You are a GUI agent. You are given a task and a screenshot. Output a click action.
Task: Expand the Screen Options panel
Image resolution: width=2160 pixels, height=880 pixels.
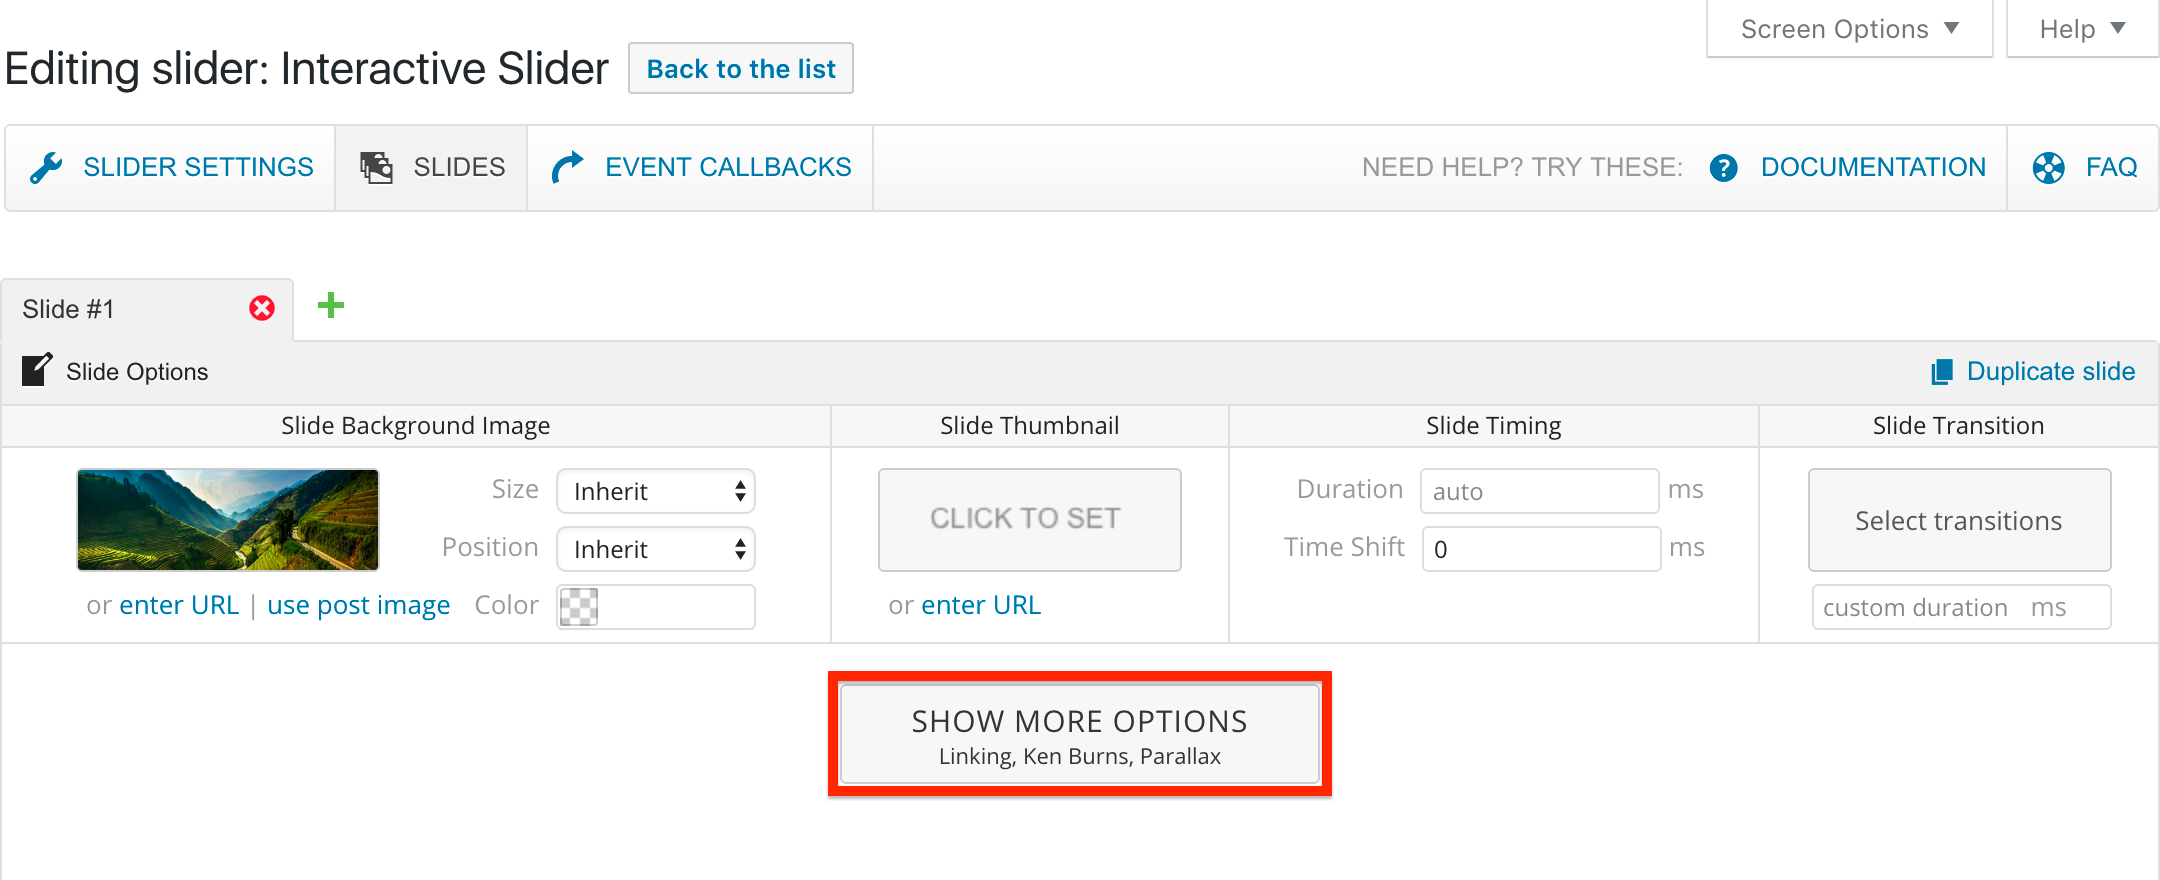tap(1849, 29)
